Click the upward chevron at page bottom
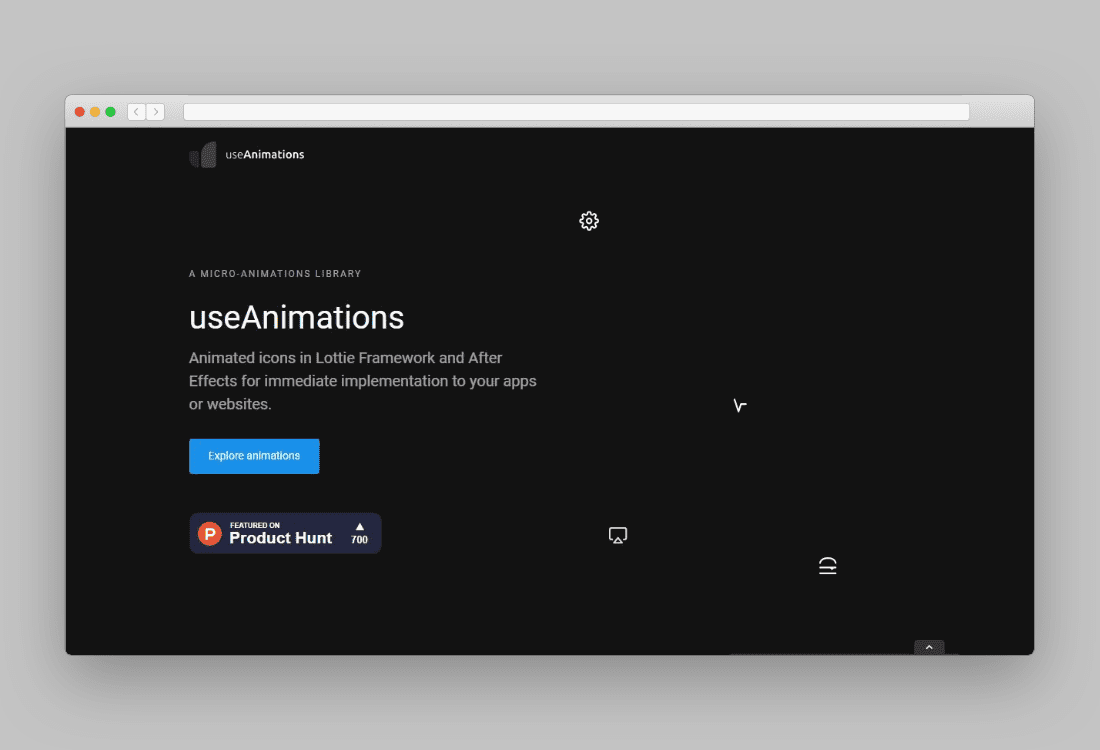Viewport: 1100px width, 750px height. pyautogui.click(x=929, y=647)
